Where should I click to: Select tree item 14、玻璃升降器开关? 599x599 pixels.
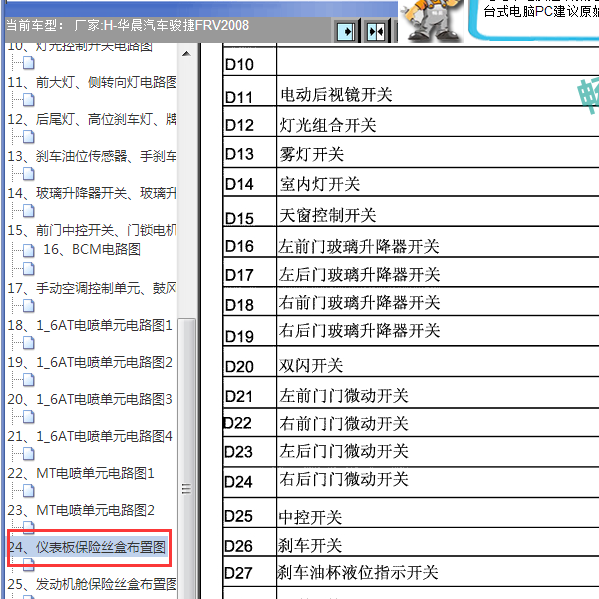click(92, 193)
